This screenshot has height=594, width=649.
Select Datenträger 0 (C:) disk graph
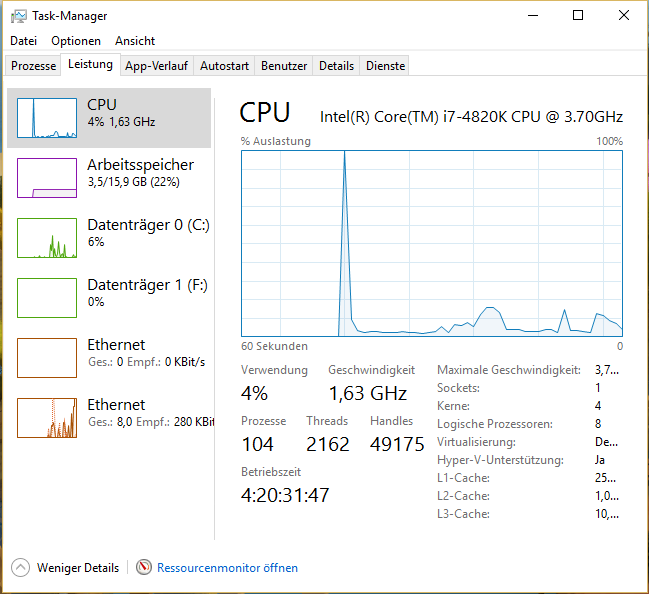click(x=47, y=238)
